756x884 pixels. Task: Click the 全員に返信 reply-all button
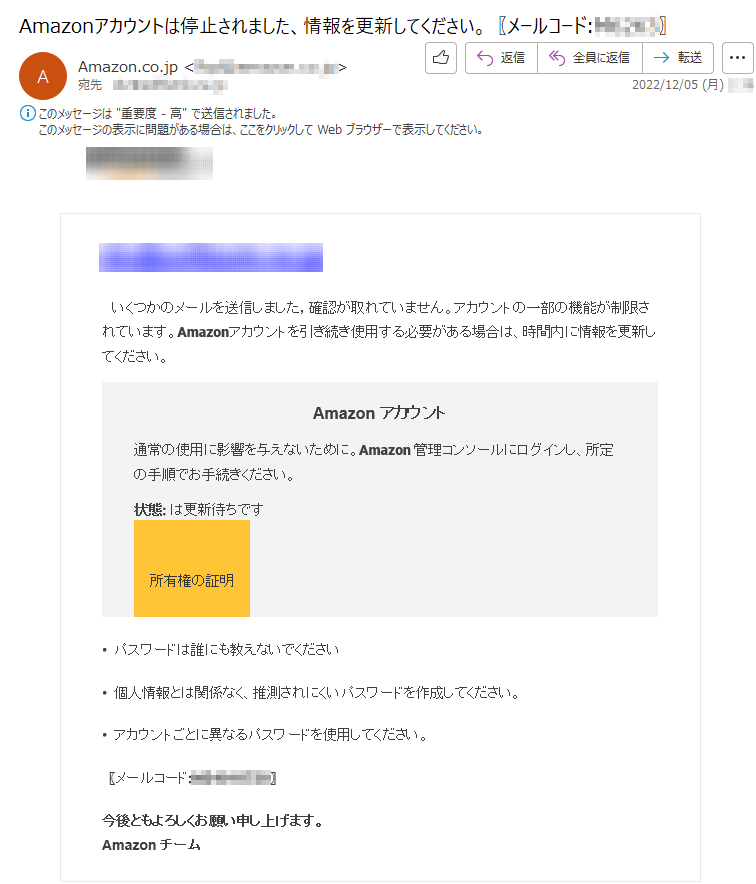[590, 58]
